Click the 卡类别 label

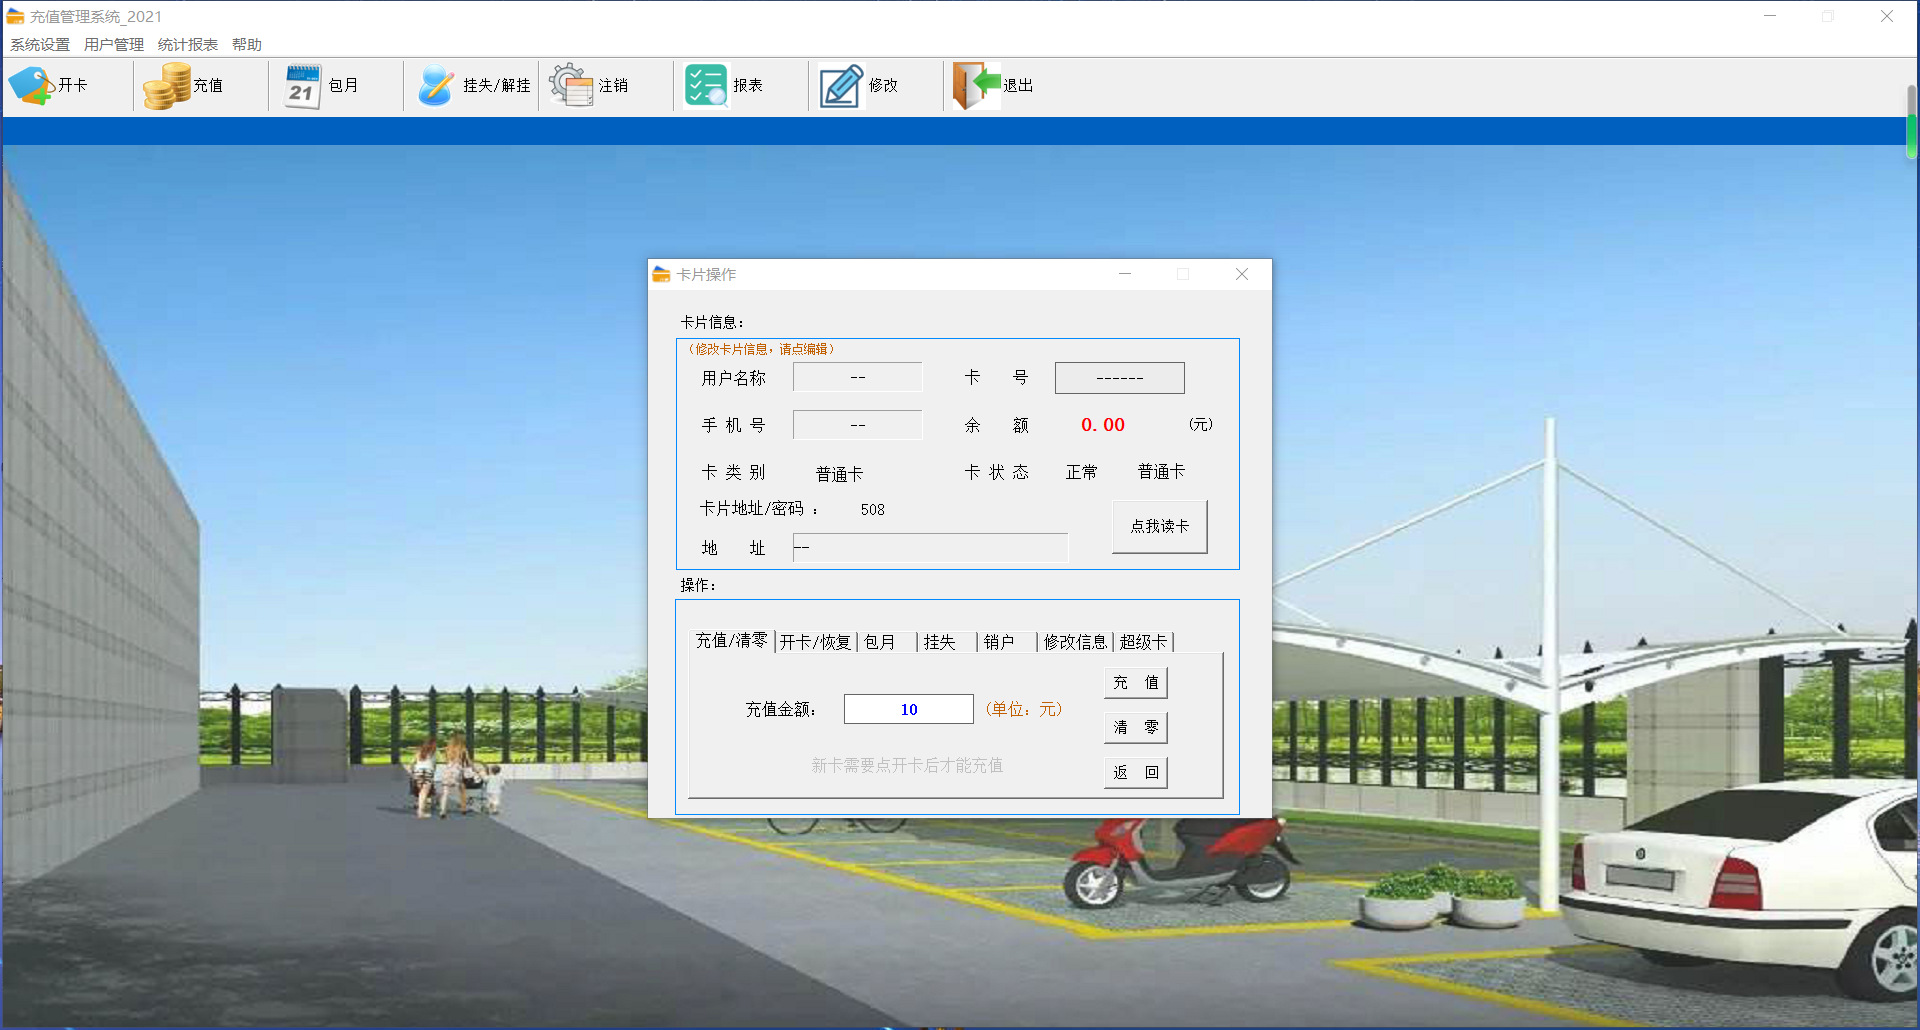tap(733, 472)
